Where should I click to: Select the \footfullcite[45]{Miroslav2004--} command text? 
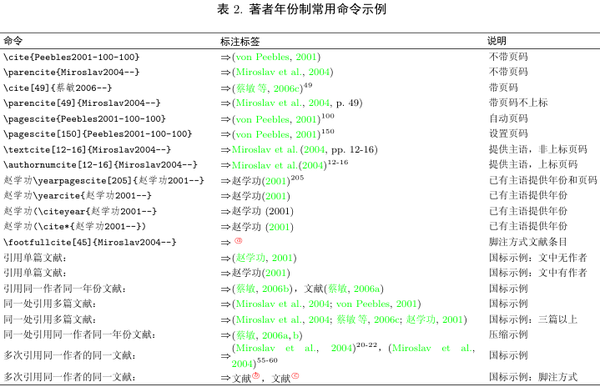[x=90, y=242]
